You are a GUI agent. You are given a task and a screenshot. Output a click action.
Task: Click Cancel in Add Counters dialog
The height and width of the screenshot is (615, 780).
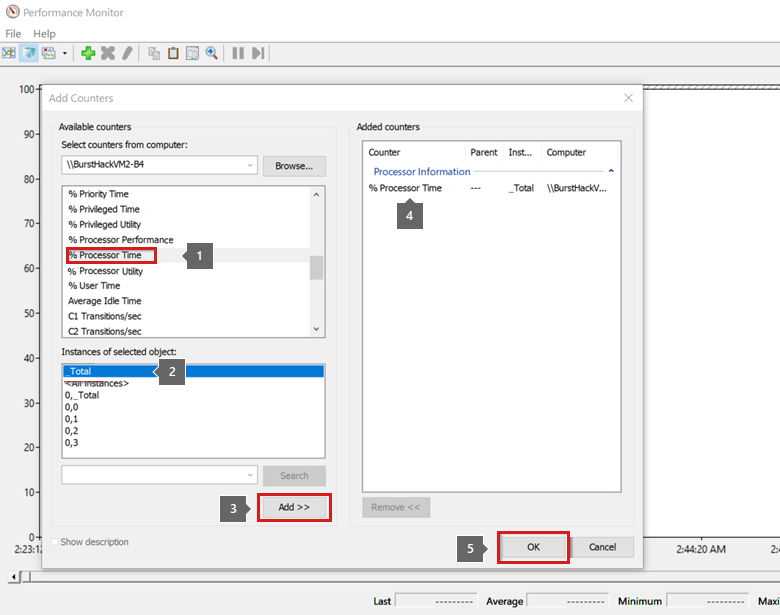602,547
